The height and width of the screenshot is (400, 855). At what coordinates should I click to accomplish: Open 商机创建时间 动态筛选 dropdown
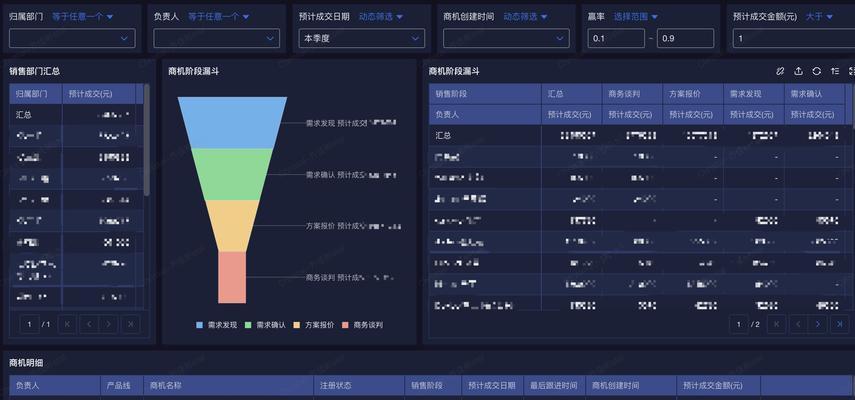coord(526,17)
